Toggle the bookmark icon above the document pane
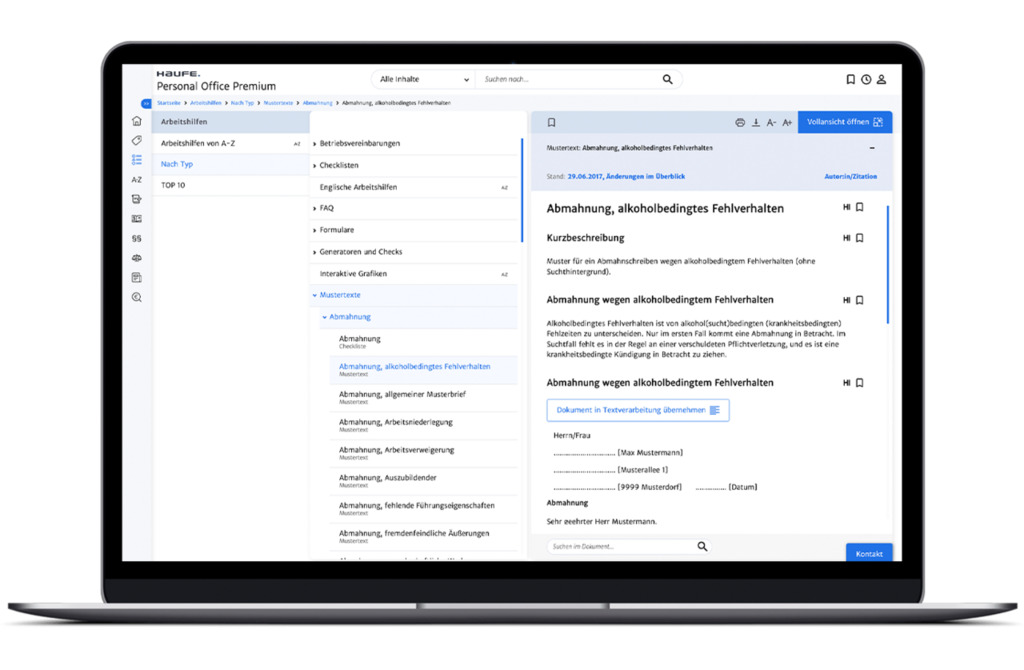The width and height of the screenshot is (1024, 670). coord(551,121)
